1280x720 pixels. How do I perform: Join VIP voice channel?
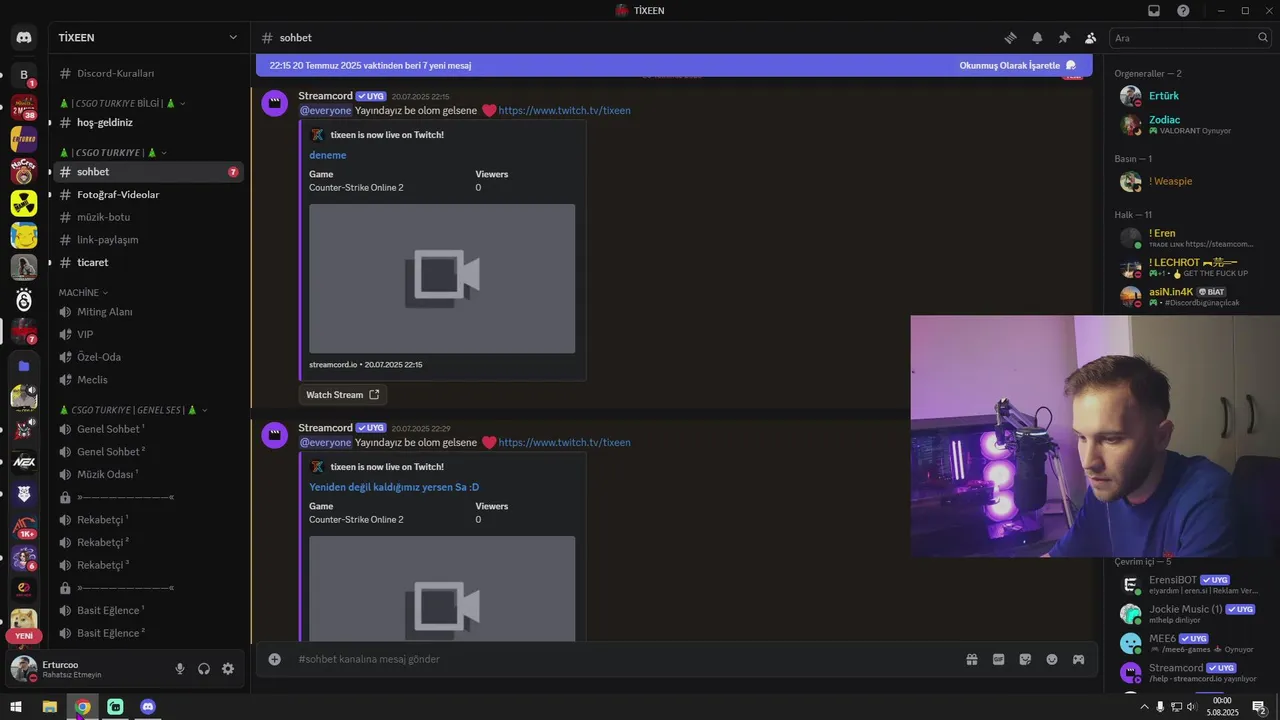point(148,334)
